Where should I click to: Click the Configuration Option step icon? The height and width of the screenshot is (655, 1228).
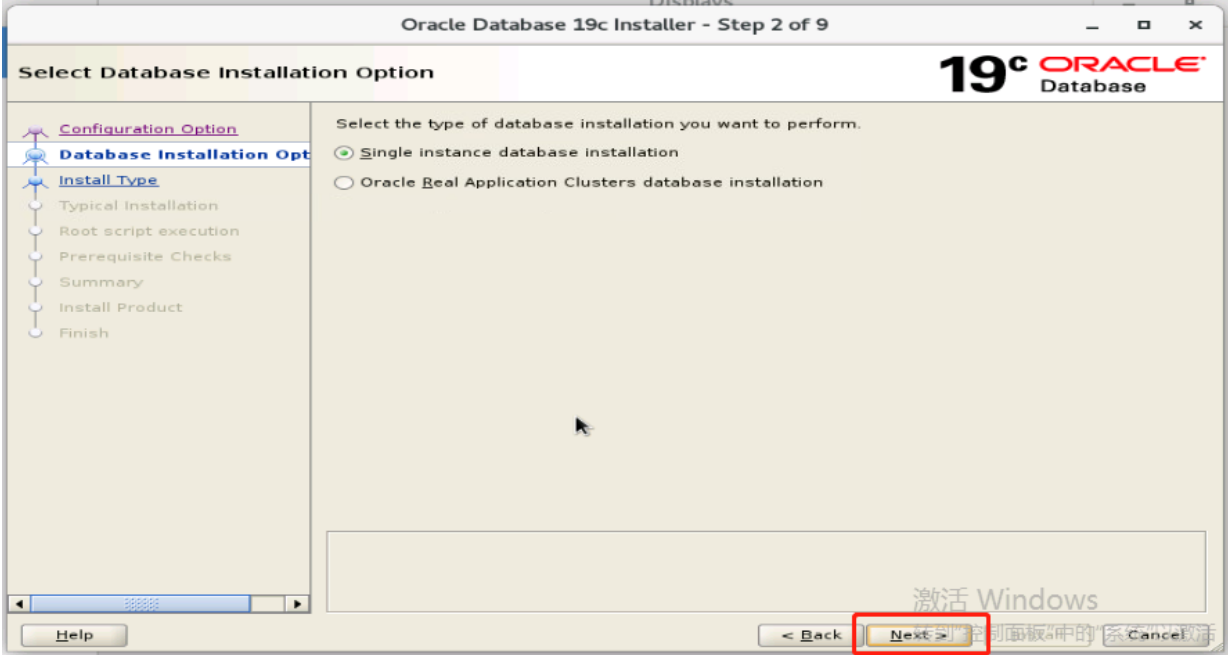coord(37,130)
